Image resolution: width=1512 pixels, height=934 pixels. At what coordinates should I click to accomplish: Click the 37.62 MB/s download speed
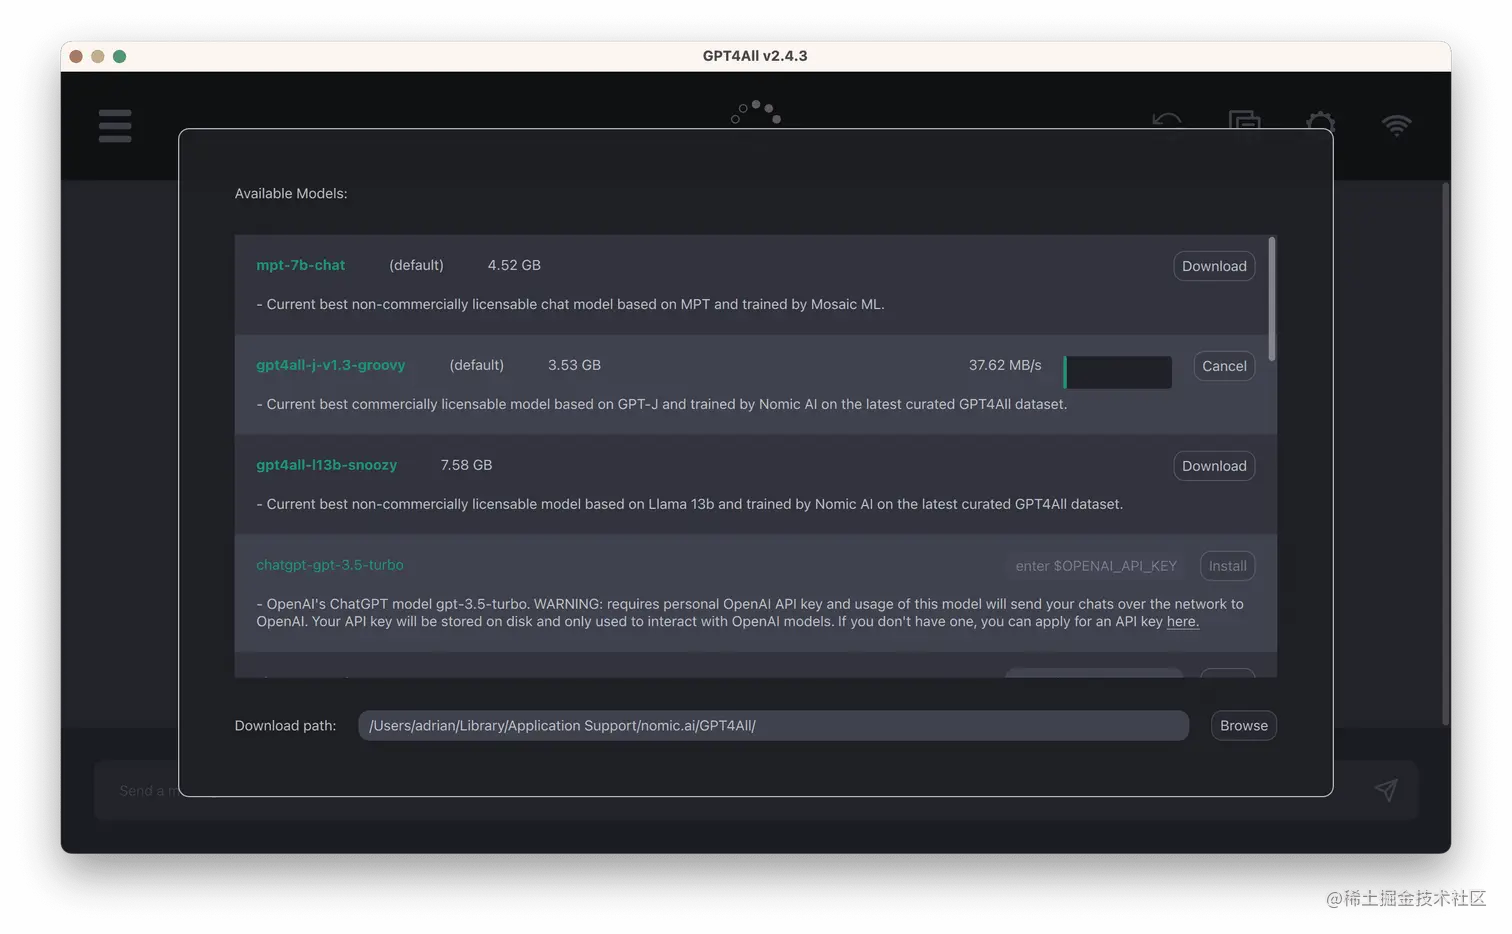click(x=1005, y=365)
